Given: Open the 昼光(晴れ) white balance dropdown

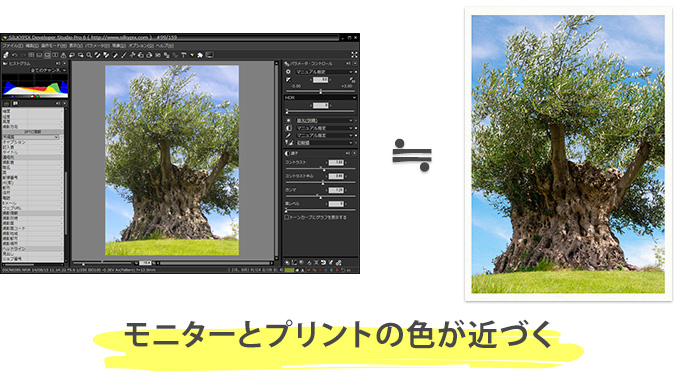Looking at the screenshot, I should click(324, 121).
